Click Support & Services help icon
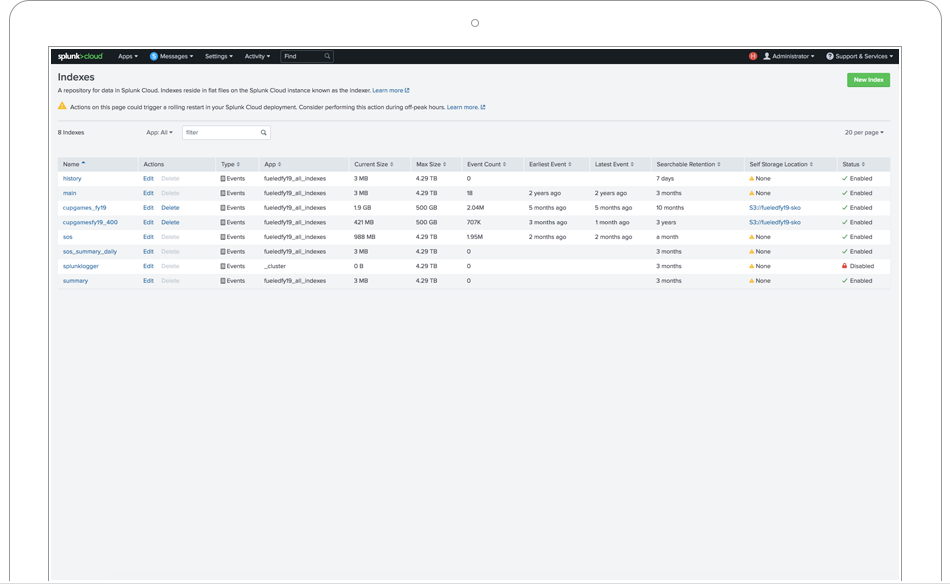Image resolution: width=950 pixels, height=584 pixels. [x=830, y=56]
